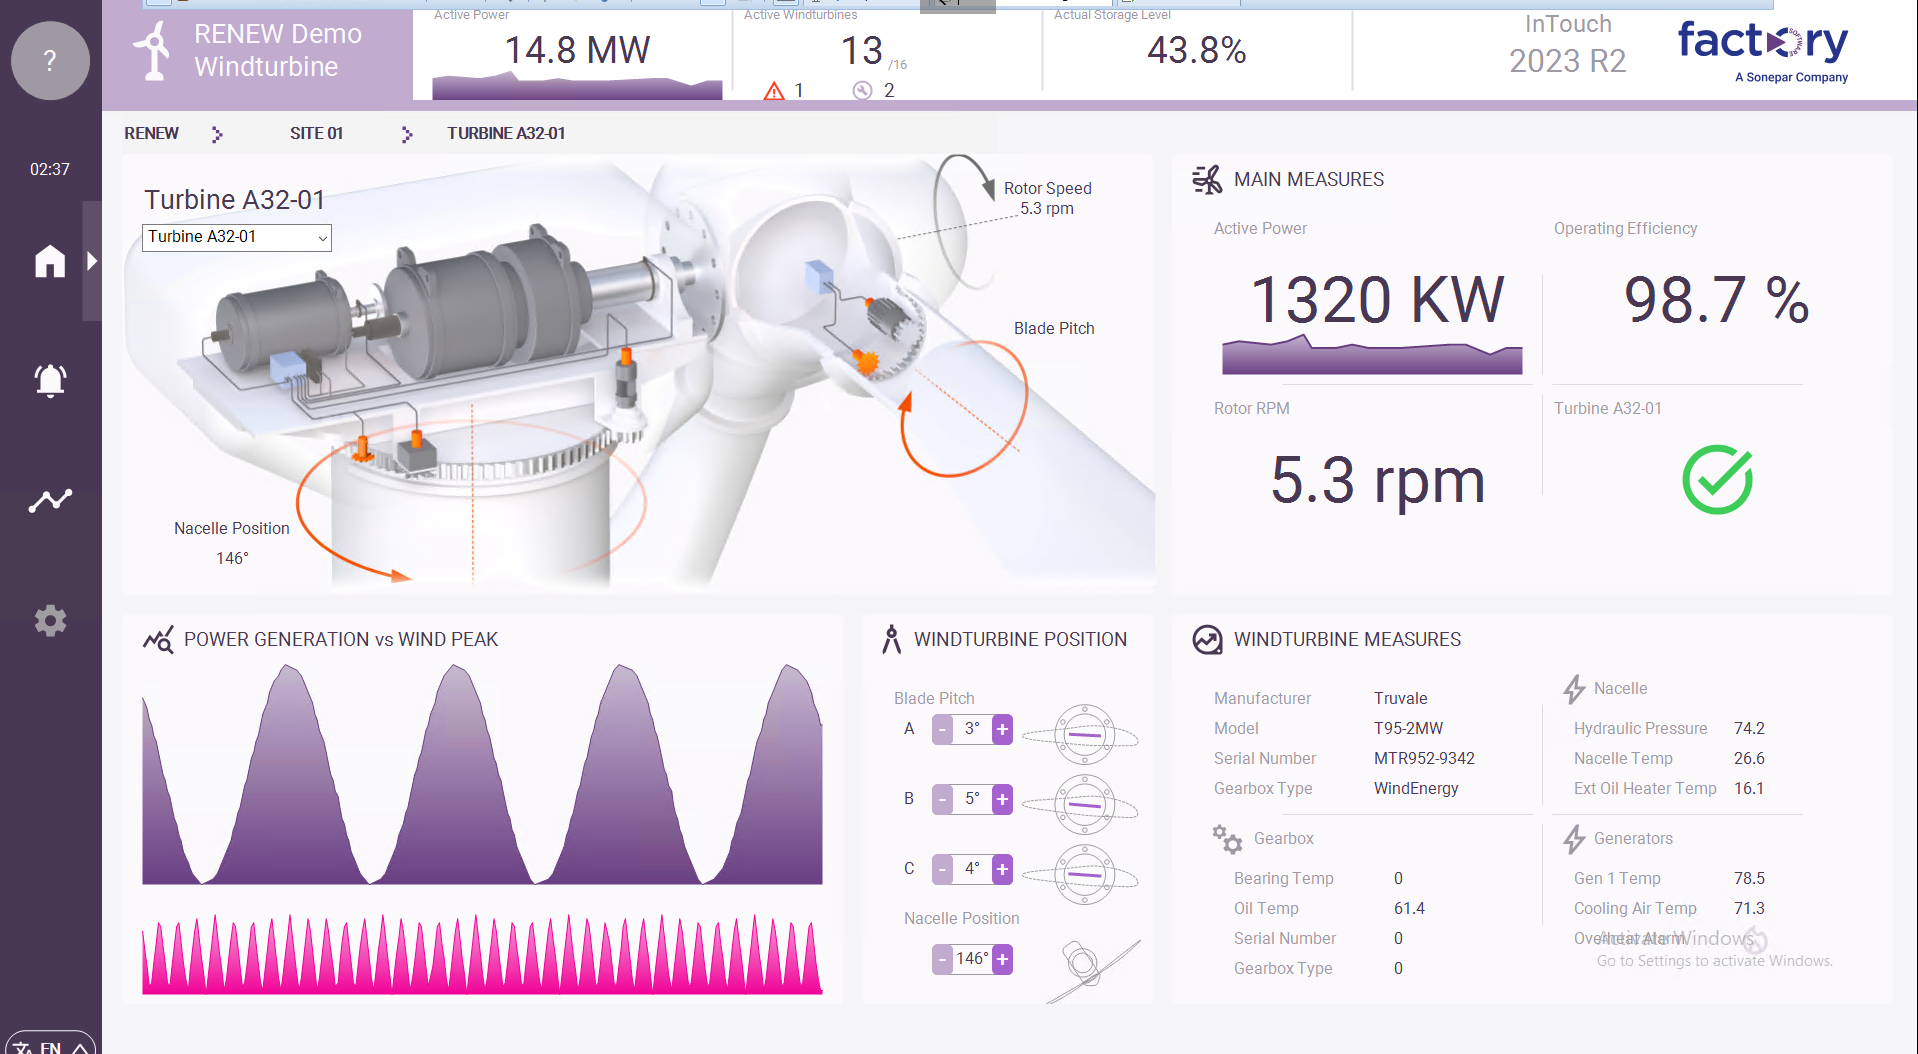The height and width of the screenshot is (1054, 1918).
Task: Click the Gearbox gears icon
Action: coord(1227,839)
